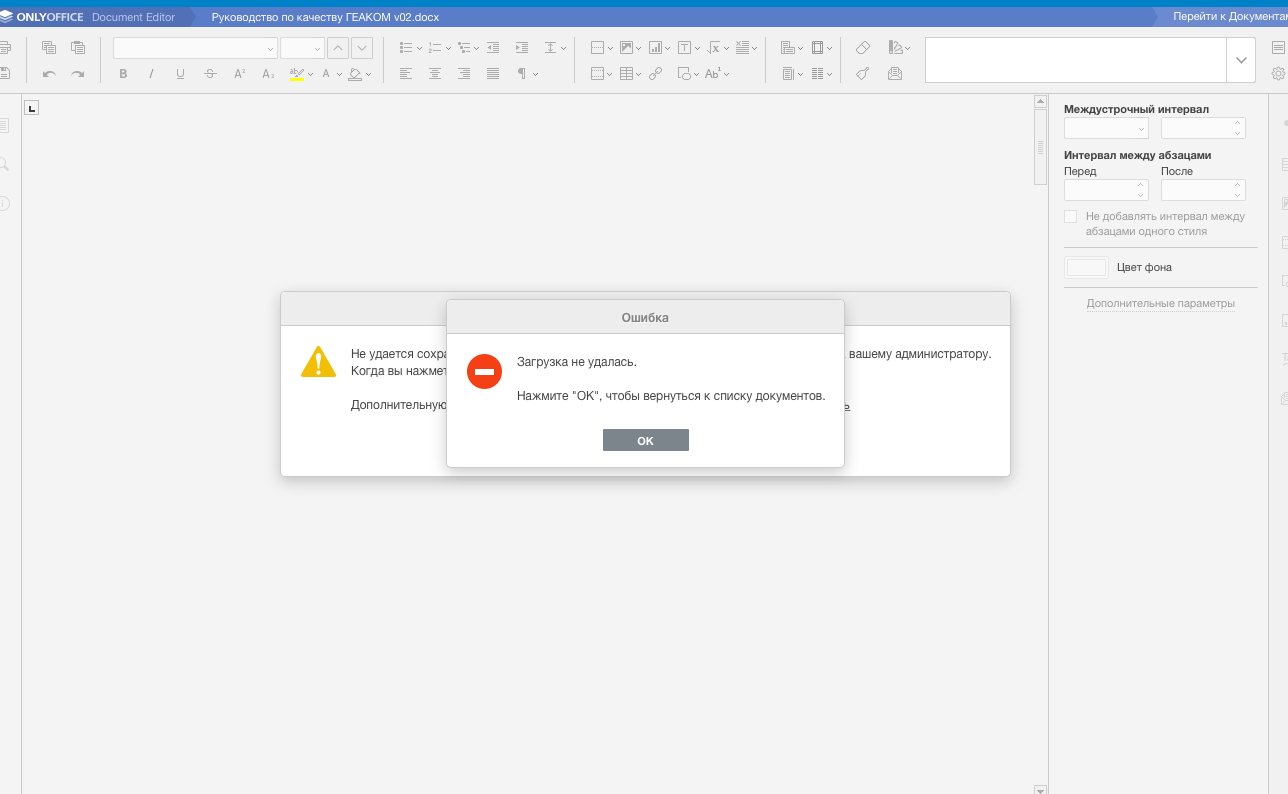Print the document
This screenshot has height=794, width=1288.
6,47
